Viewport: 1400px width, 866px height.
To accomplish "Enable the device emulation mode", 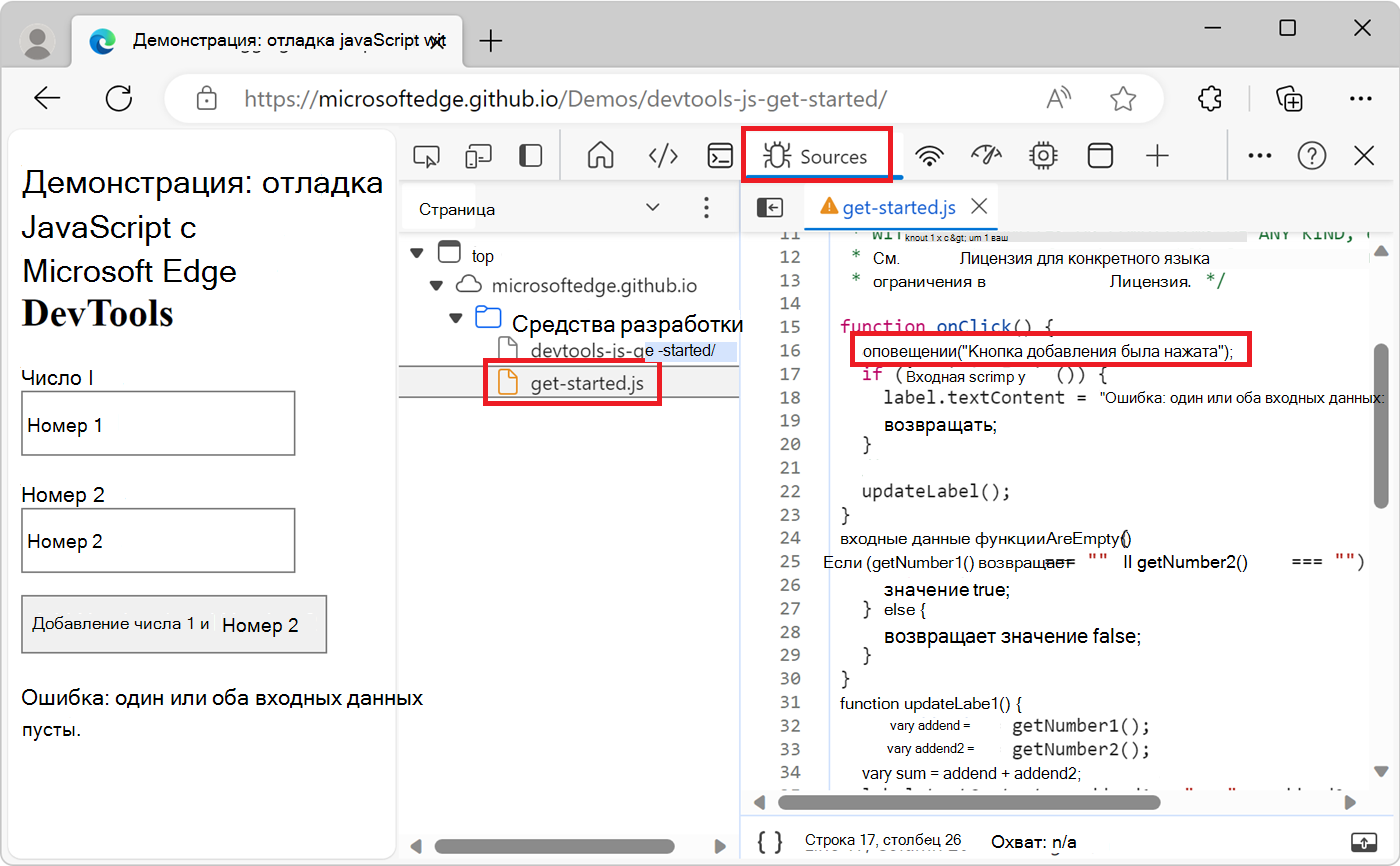I will tap(478, 155).
